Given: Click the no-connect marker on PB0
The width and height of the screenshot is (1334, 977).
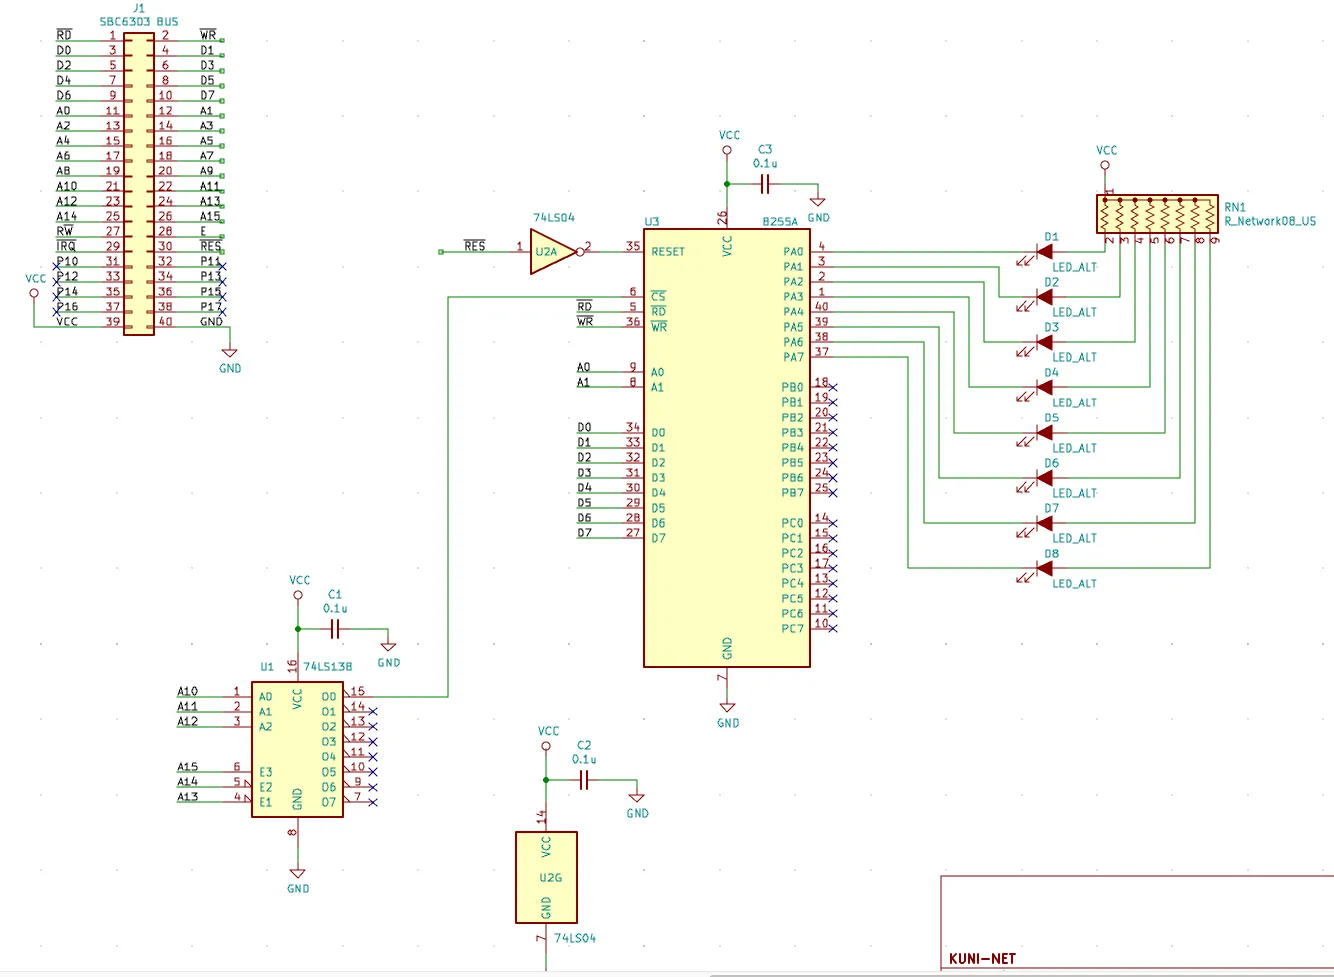Looking at the screenshot, I should point(833,387).
